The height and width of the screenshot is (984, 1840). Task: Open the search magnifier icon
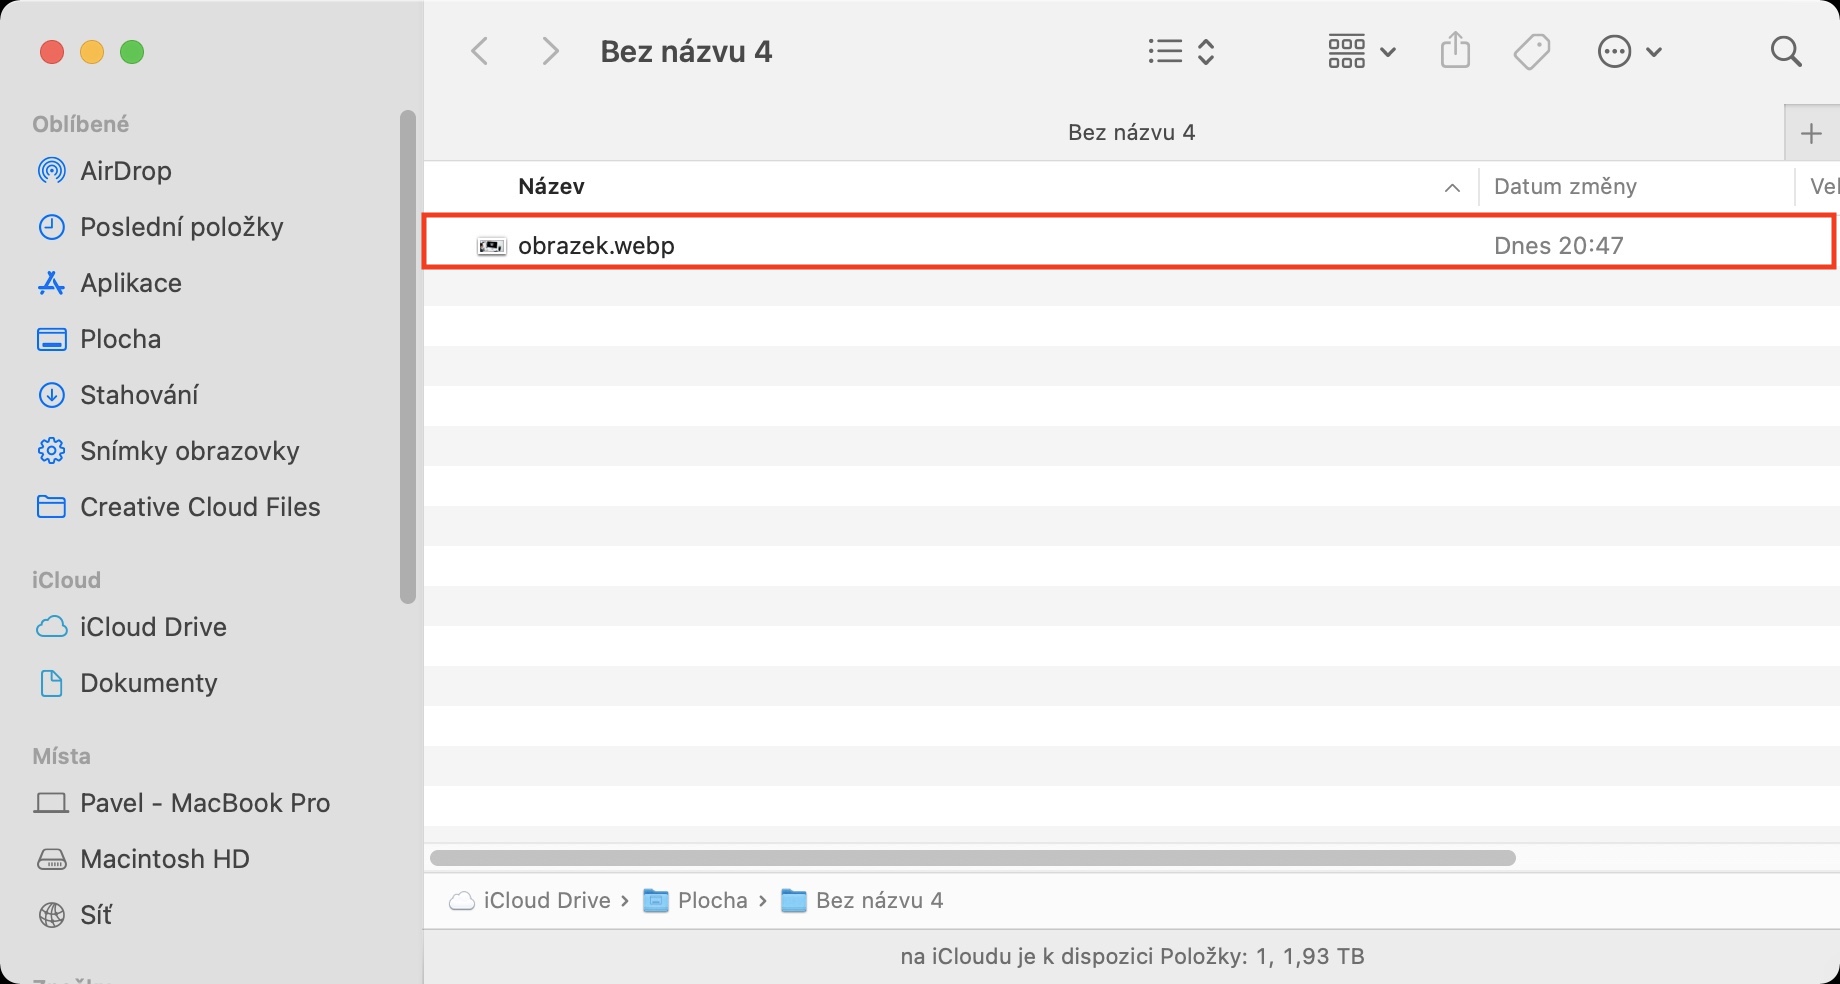pos(1785,51)
